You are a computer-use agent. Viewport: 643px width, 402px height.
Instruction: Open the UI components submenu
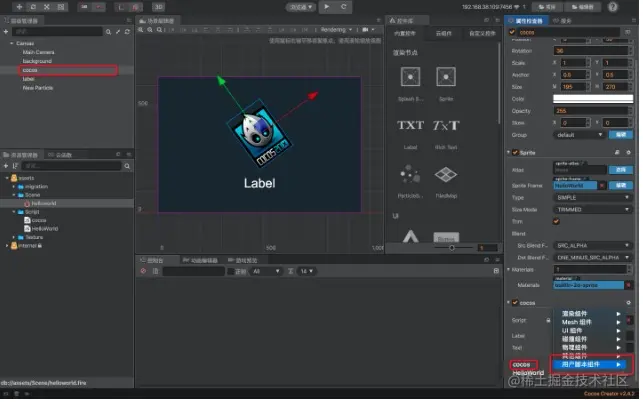(x=588, y=331)
